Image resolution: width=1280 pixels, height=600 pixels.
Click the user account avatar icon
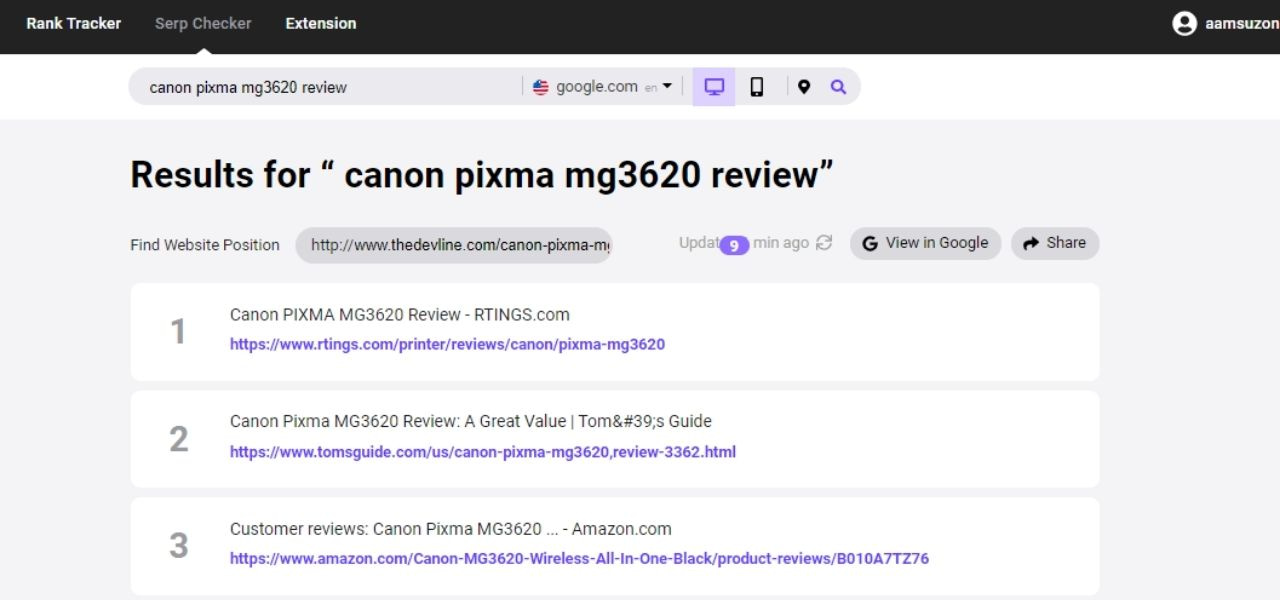(x=1184, y=23)
